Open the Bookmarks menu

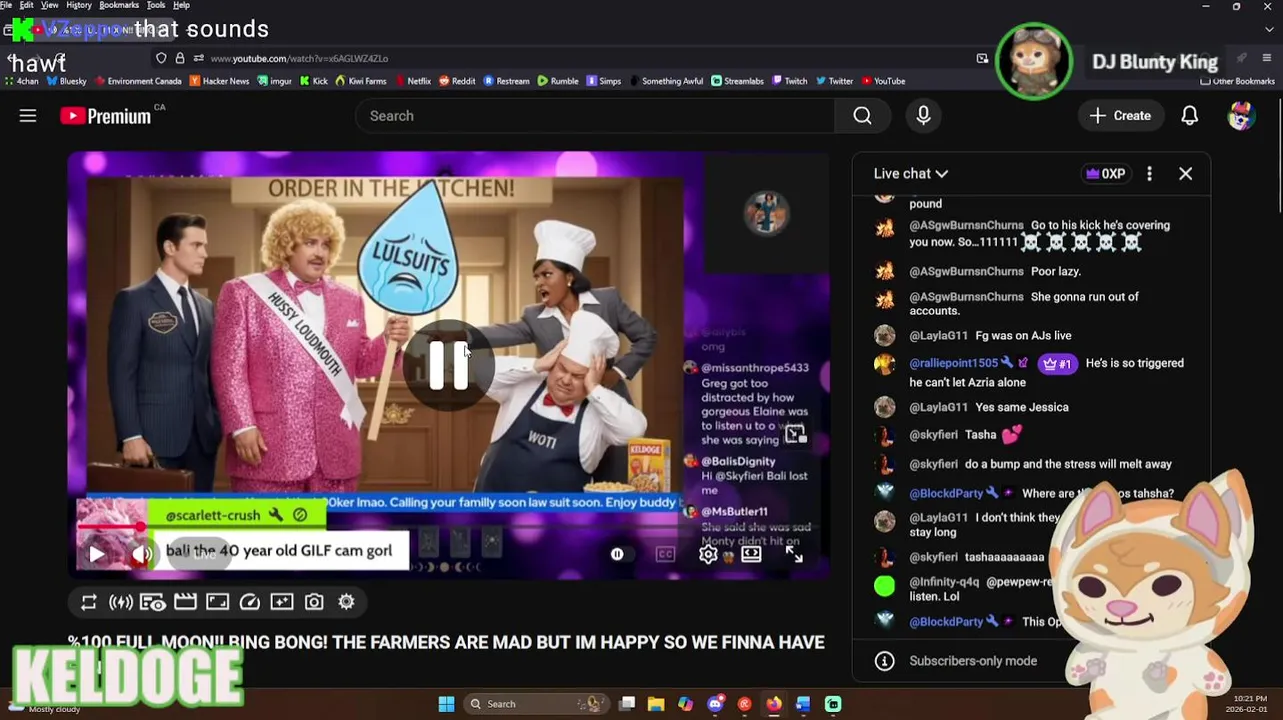pyautogui.click(x=119, y=5)
